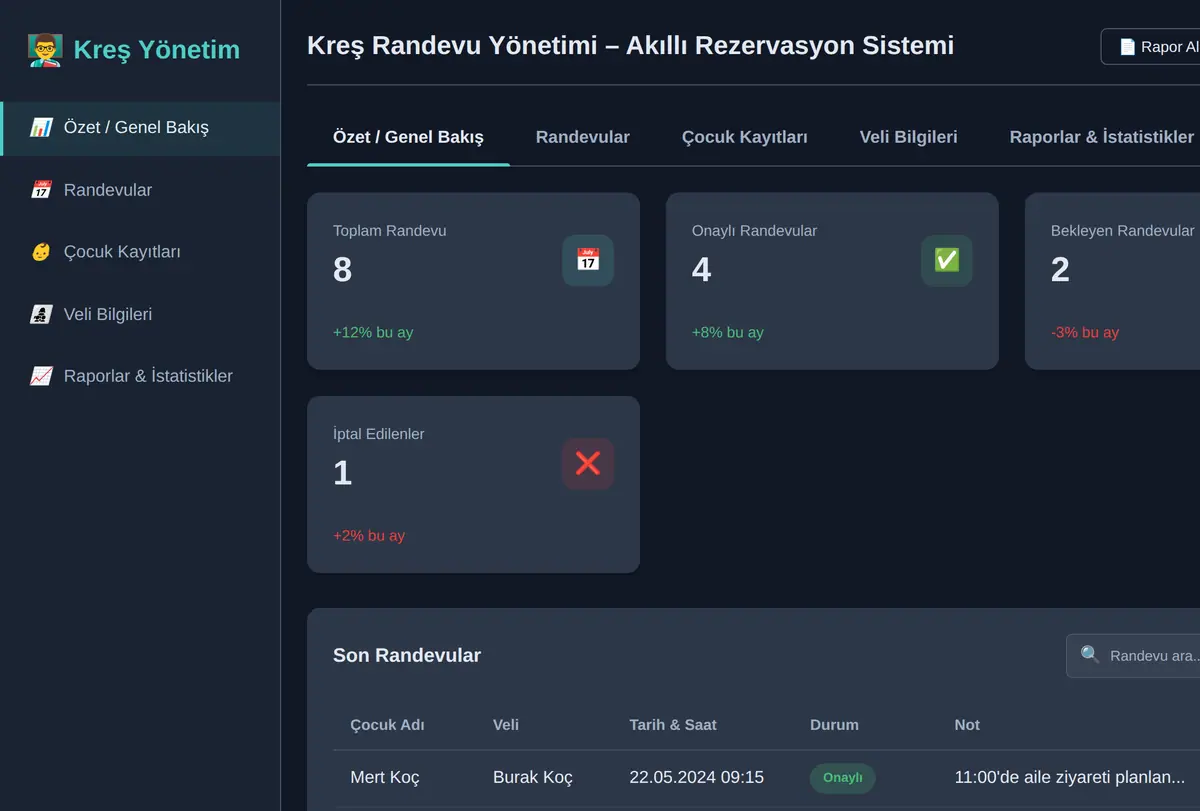Click the İptal Edilenler card label
The height and width of the screenshot is (811, 1200).
tap(379, 434)
